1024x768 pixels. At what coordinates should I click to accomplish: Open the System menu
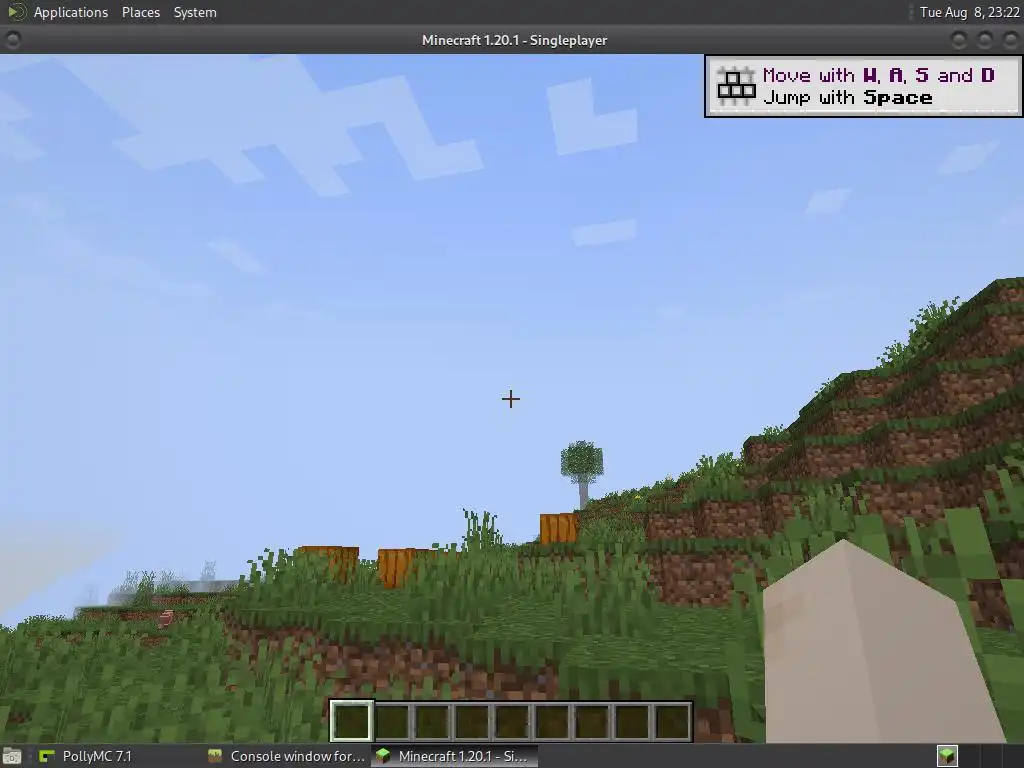coord(195,12)
